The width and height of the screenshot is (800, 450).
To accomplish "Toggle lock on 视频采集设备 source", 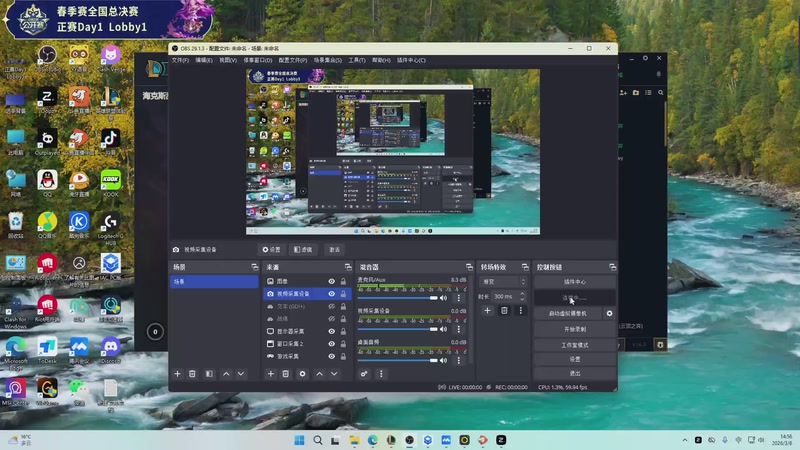I will [x=343, y=294].
